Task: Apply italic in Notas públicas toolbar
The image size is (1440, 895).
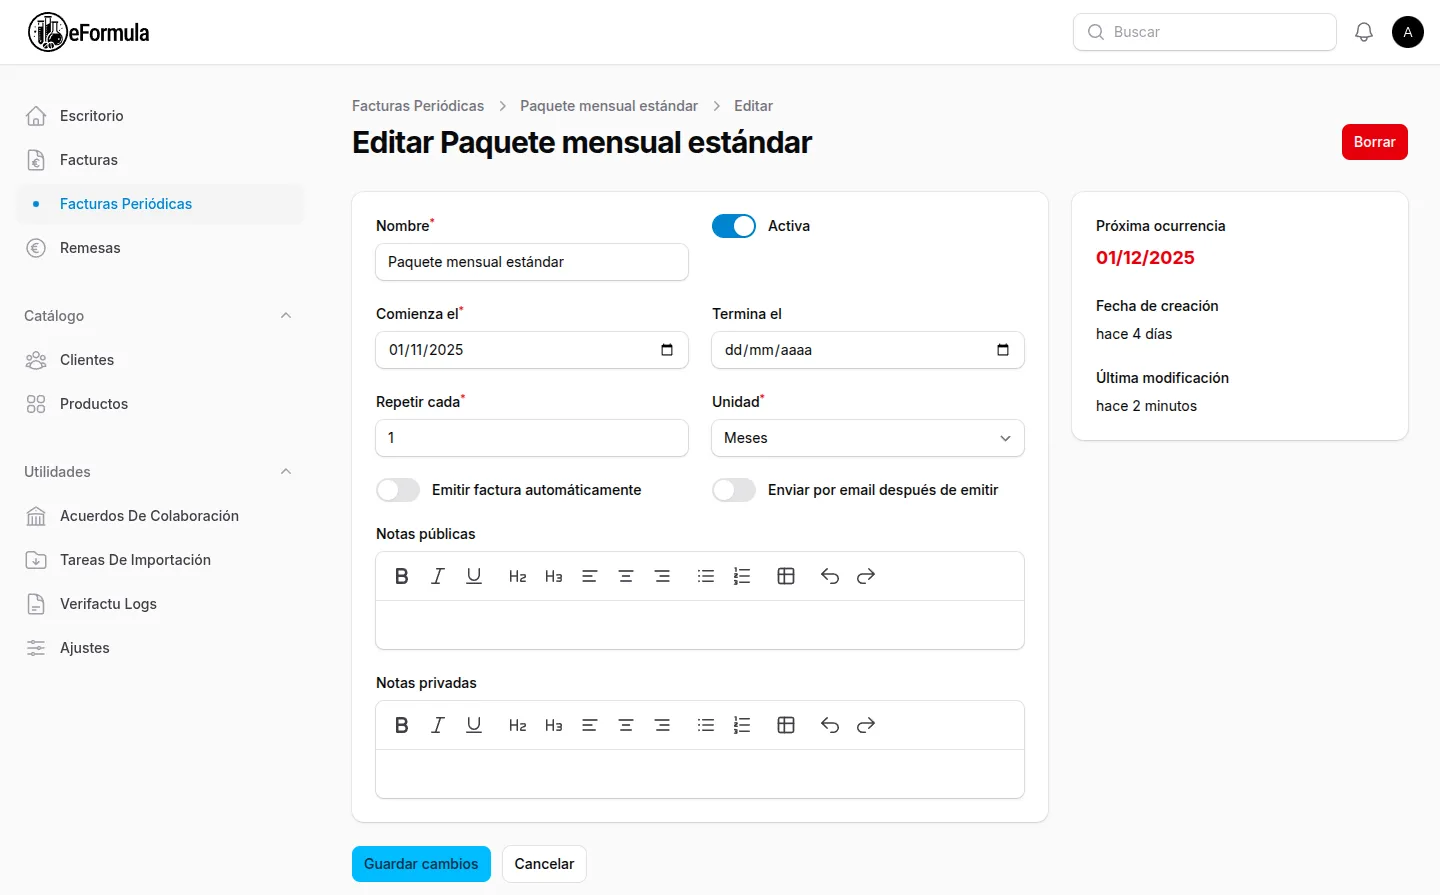Action: click(x=438, y=576)
